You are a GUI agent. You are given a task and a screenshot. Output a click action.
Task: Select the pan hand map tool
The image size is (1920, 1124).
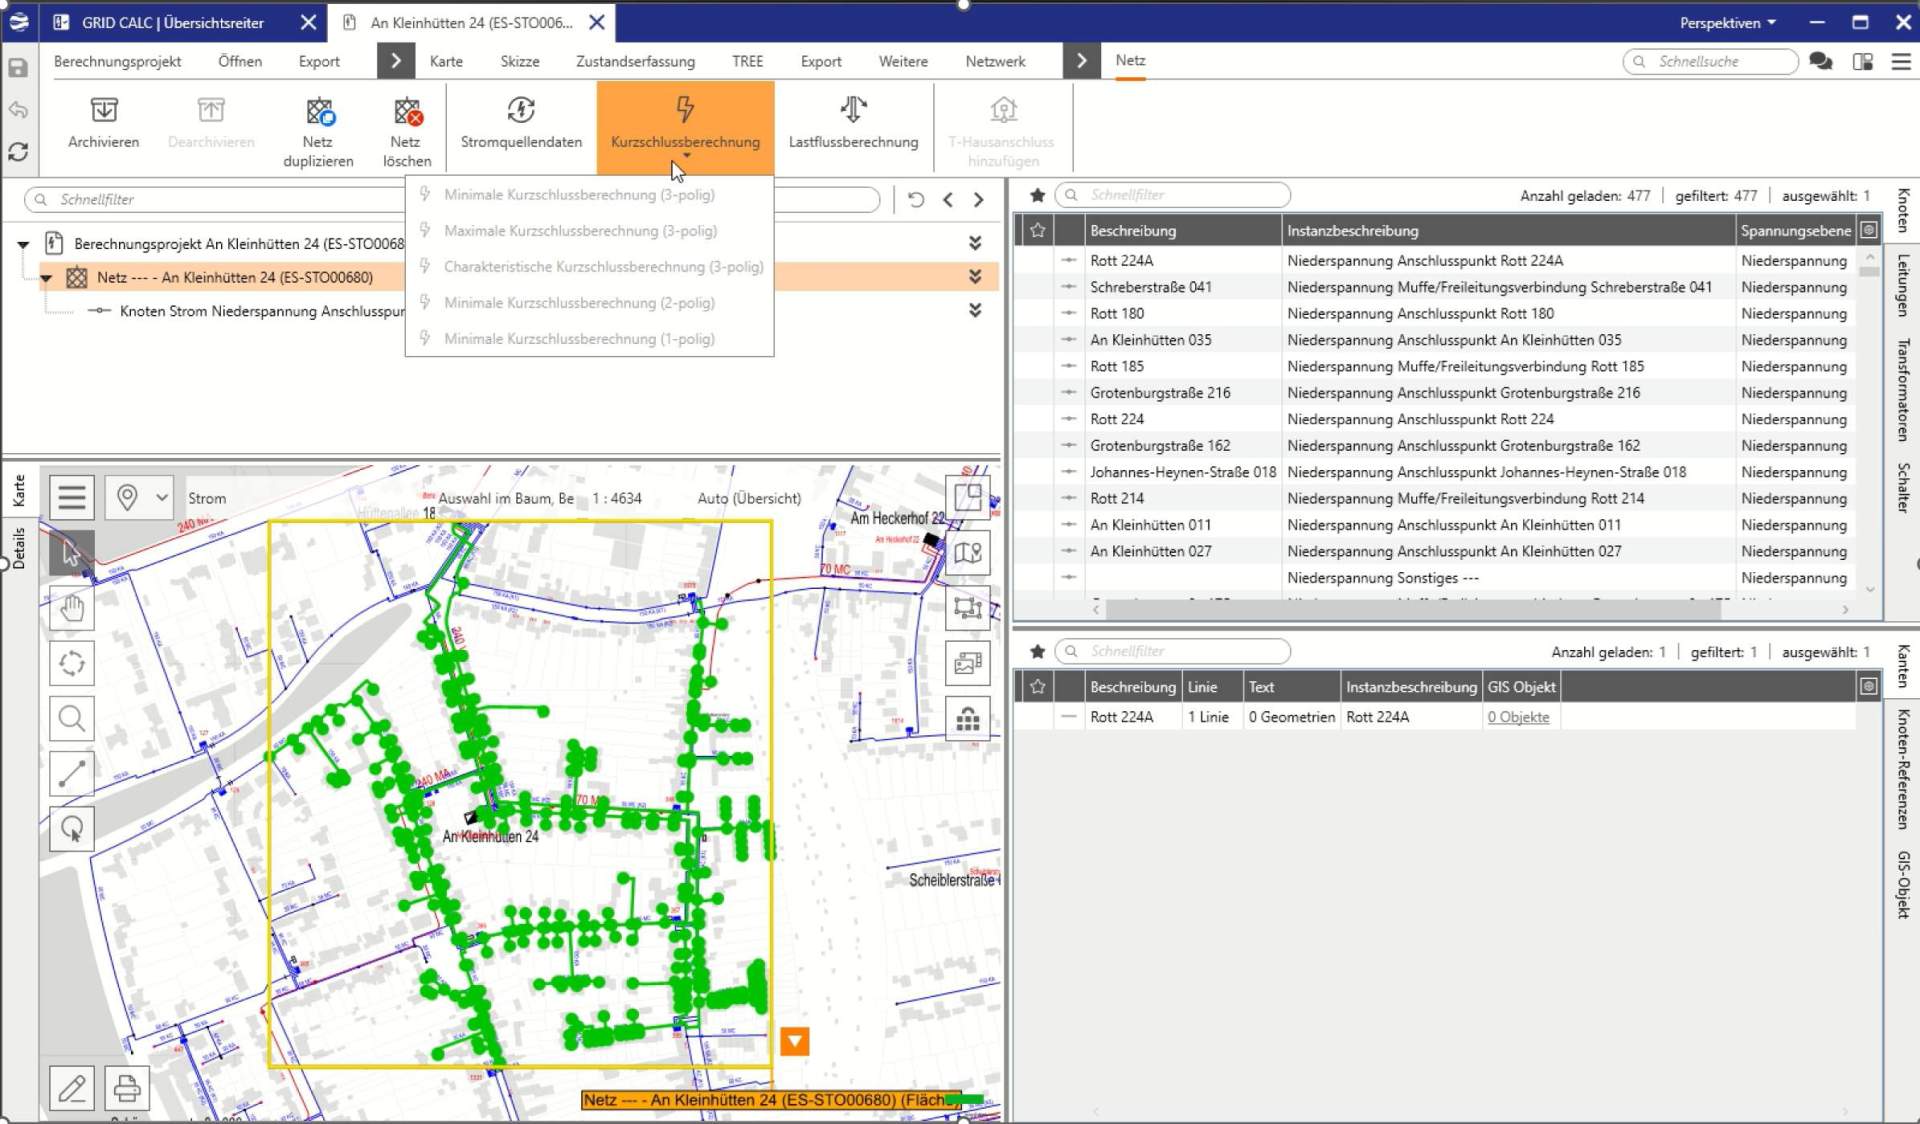point(72,608)
